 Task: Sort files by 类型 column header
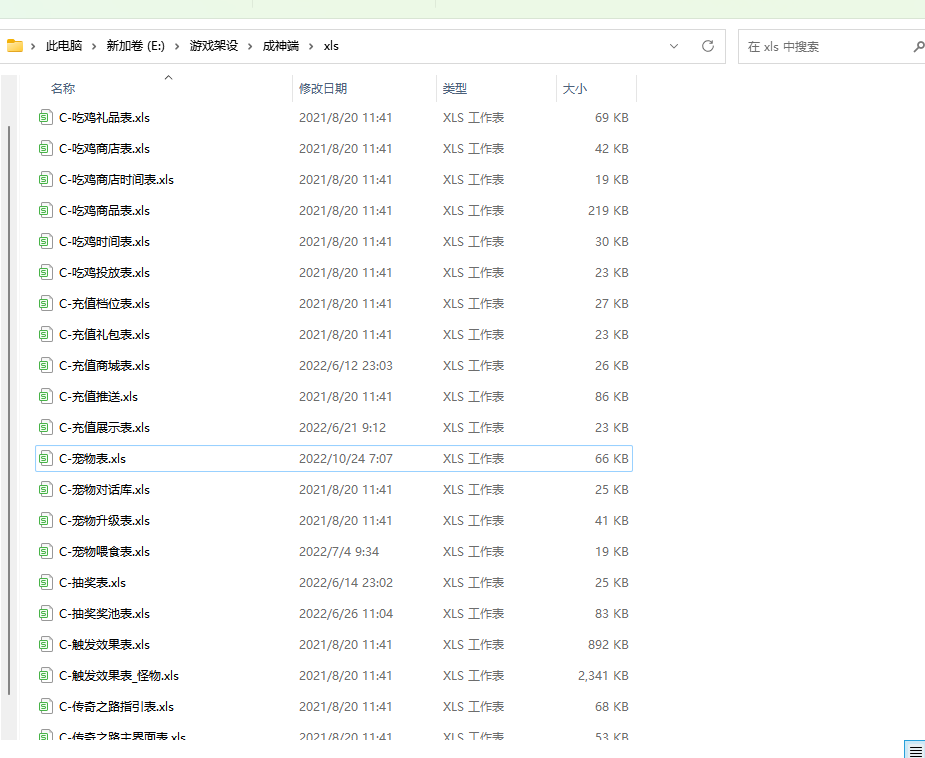coord(455,88)
